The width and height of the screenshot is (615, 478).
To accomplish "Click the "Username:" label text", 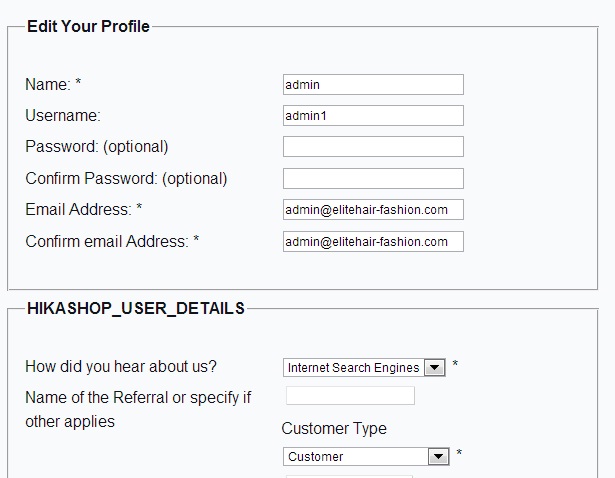I will coord(63,116).
